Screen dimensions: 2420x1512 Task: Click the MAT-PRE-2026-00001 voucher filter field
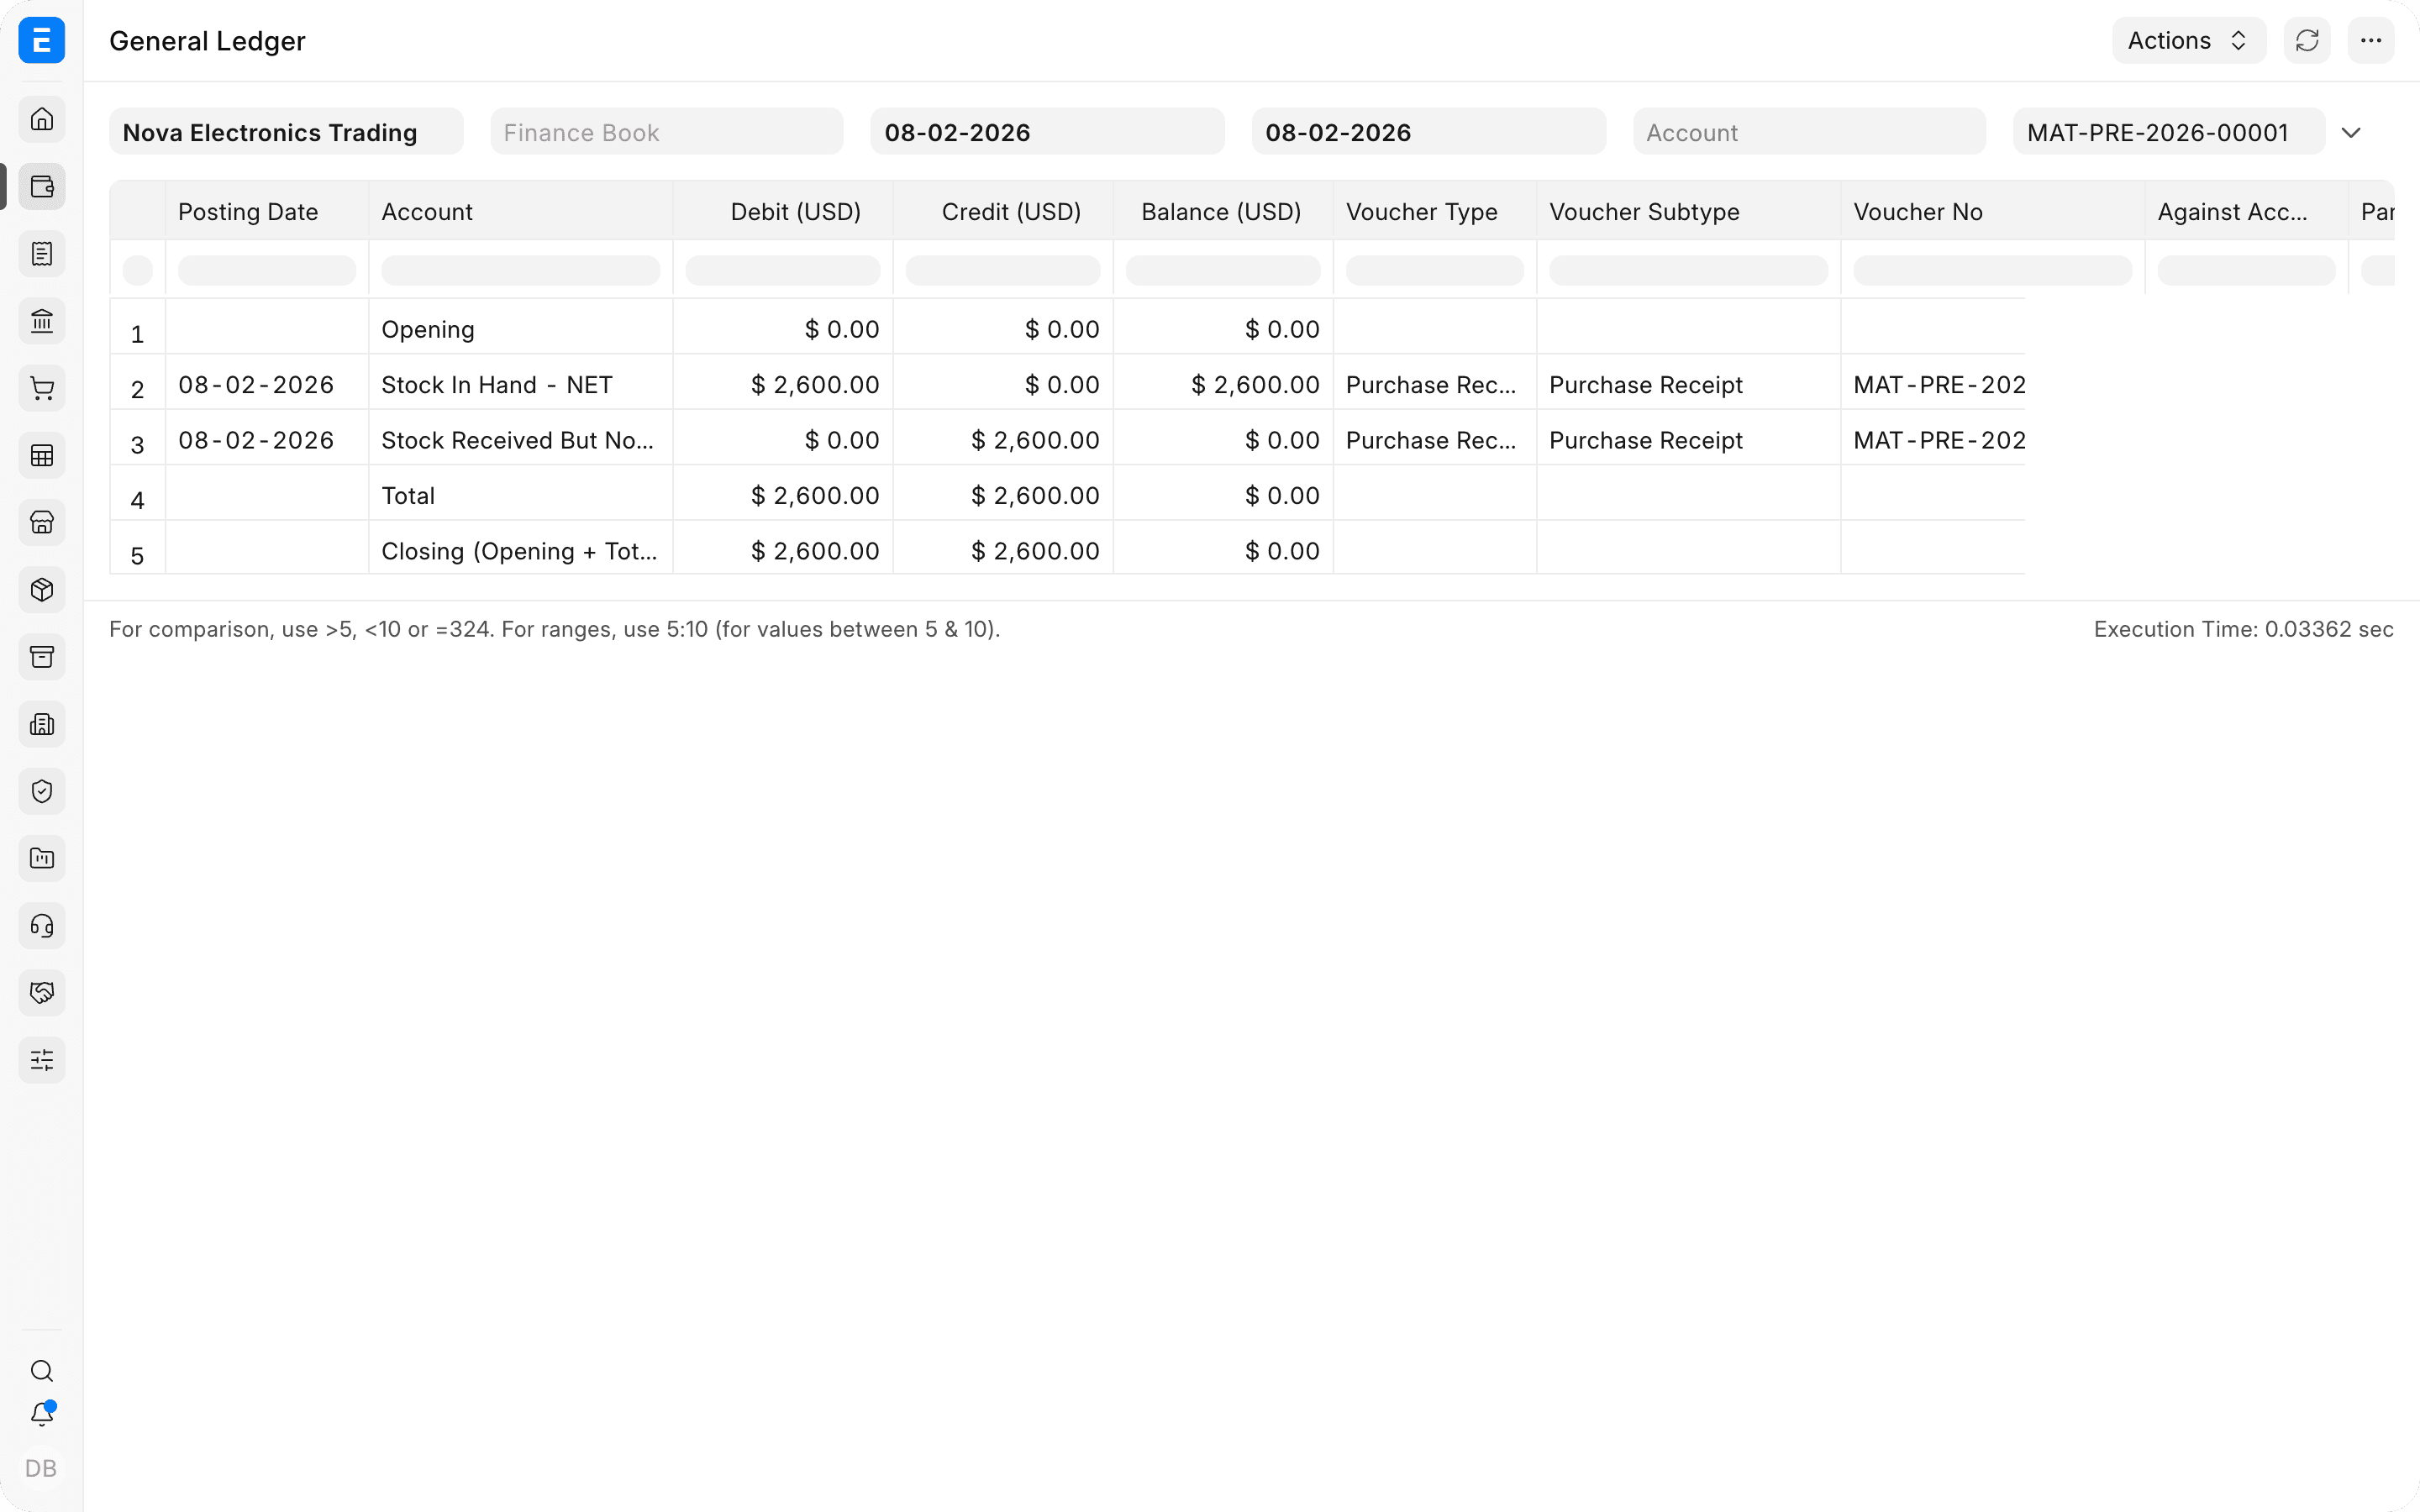point(2169,132)
